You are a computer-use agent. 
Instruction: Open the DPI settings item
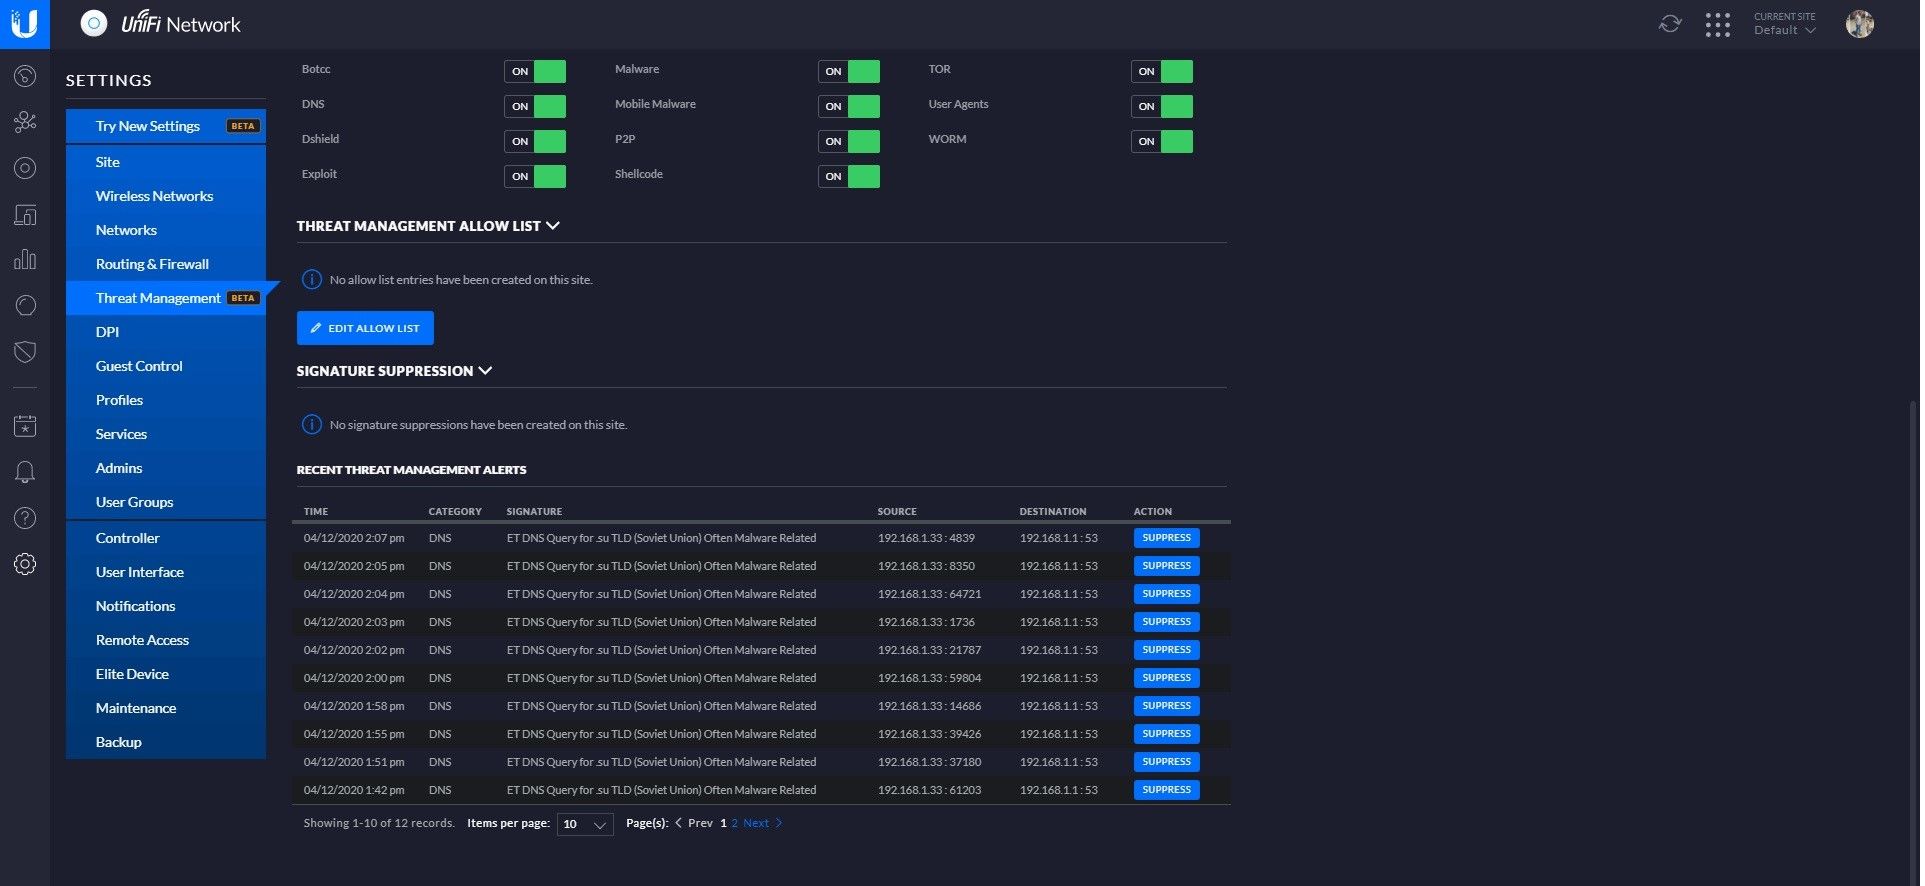(166, 332)
